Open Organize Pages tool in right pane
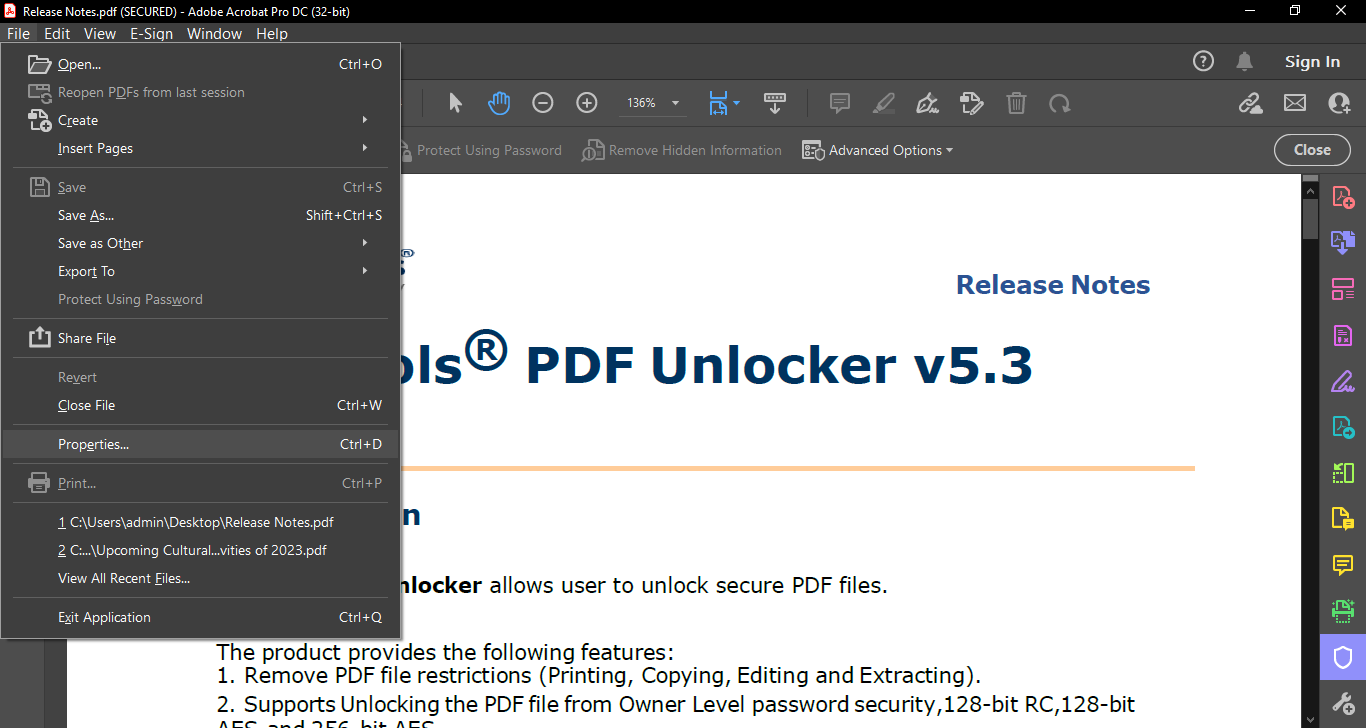The height and width of the screenshot is (728, 1366). point(1343,289)
